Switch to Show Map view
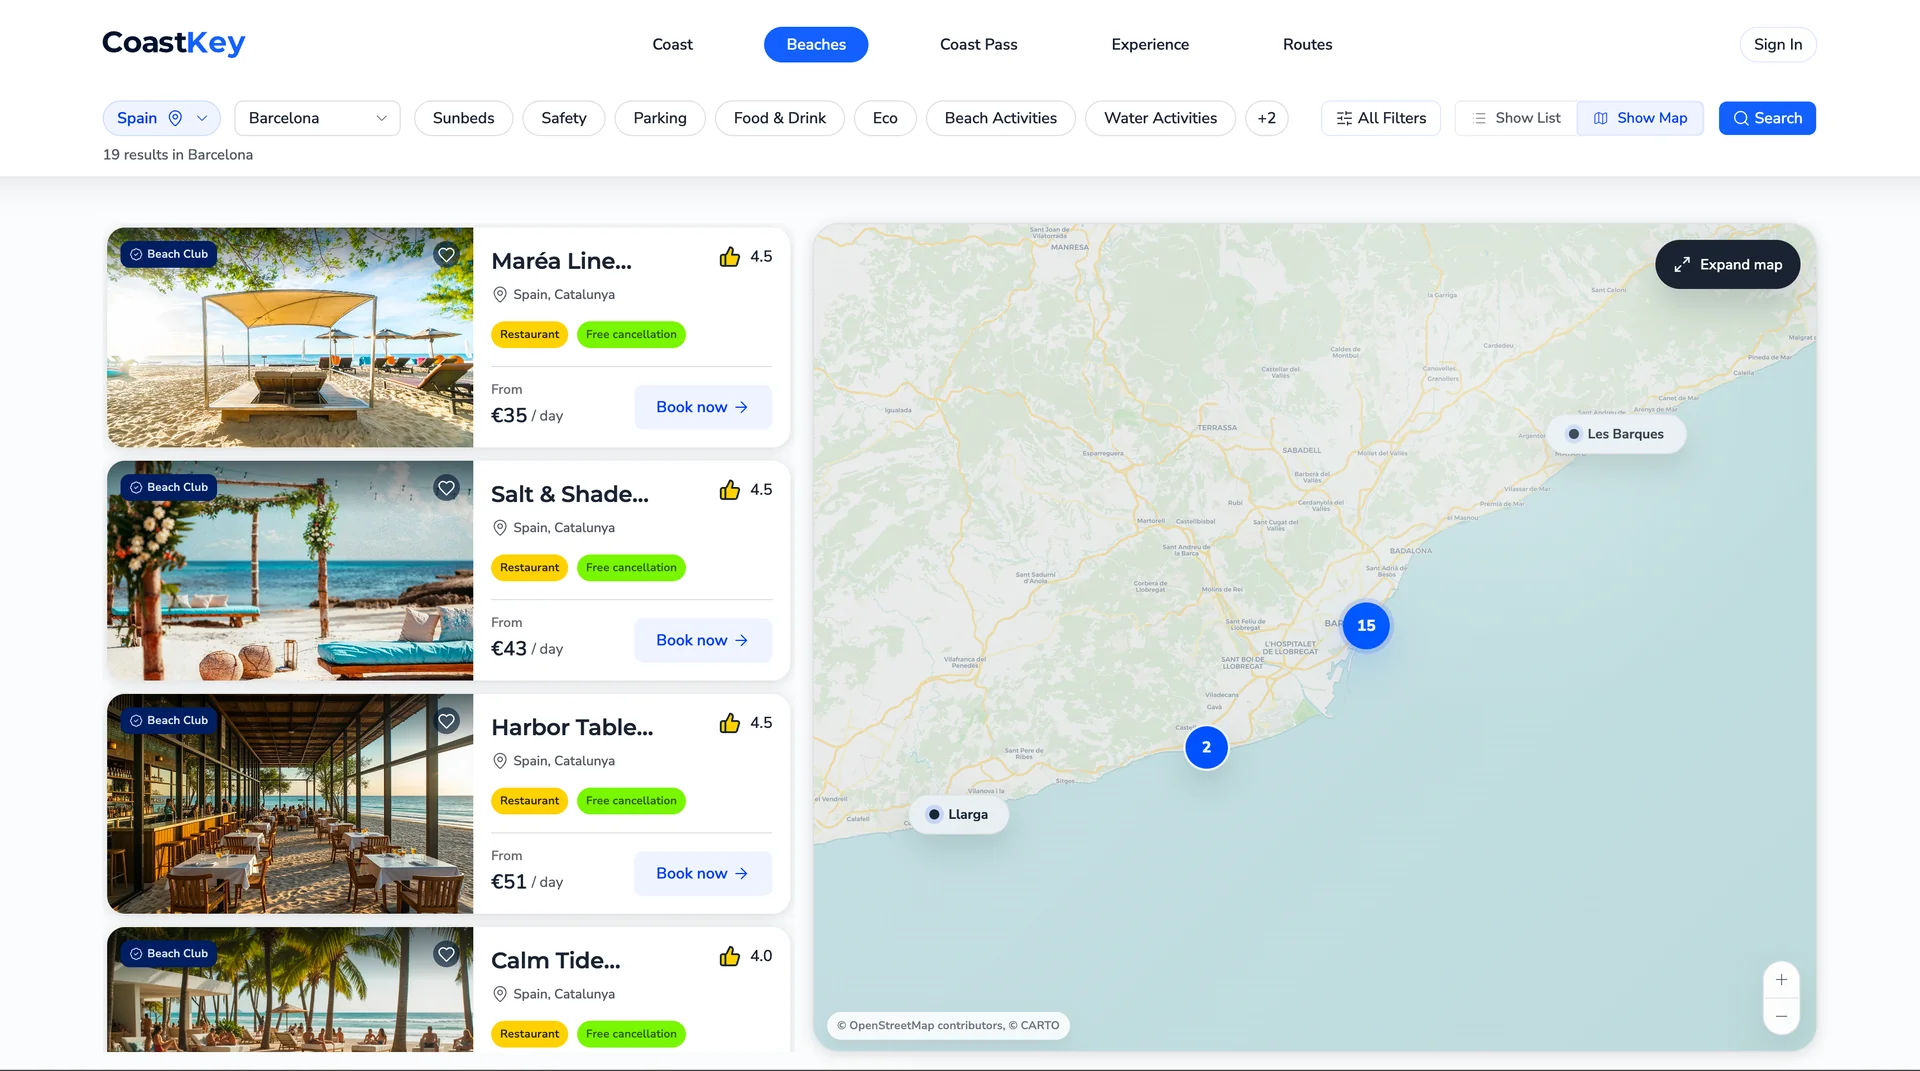This screenshot has height=1071, width=1920. point(1640,118)
